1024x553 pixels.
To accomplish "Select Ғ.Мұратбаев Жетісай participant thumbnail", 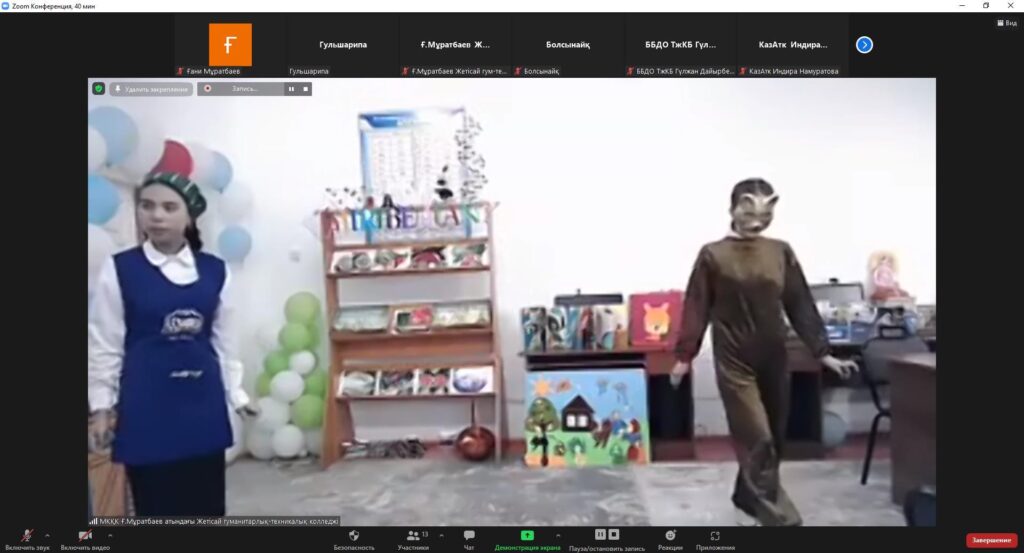I will pyautogui.click(x=455, y=44).
